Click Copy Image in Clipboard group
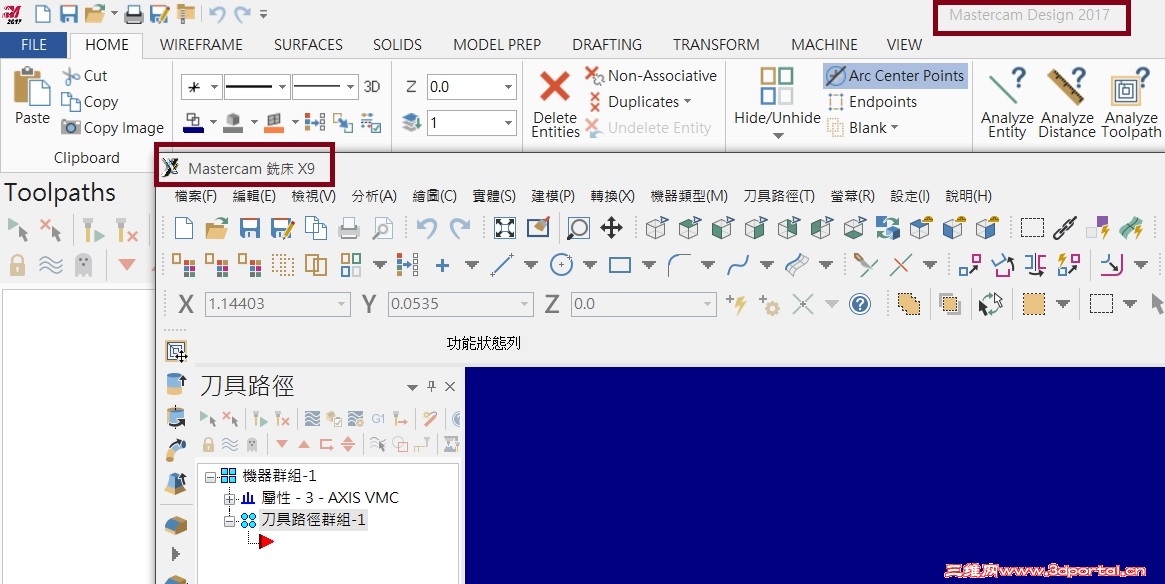1165x584 pixels. pyautogui.click(x=113, y=128)
